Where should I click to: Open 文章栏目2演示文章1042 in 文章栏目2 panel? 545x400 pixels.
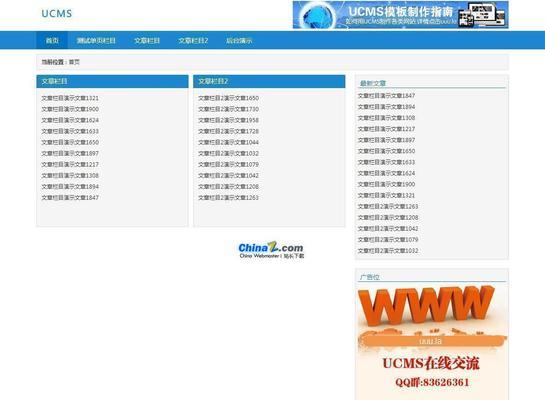click(x=228, y=175)
